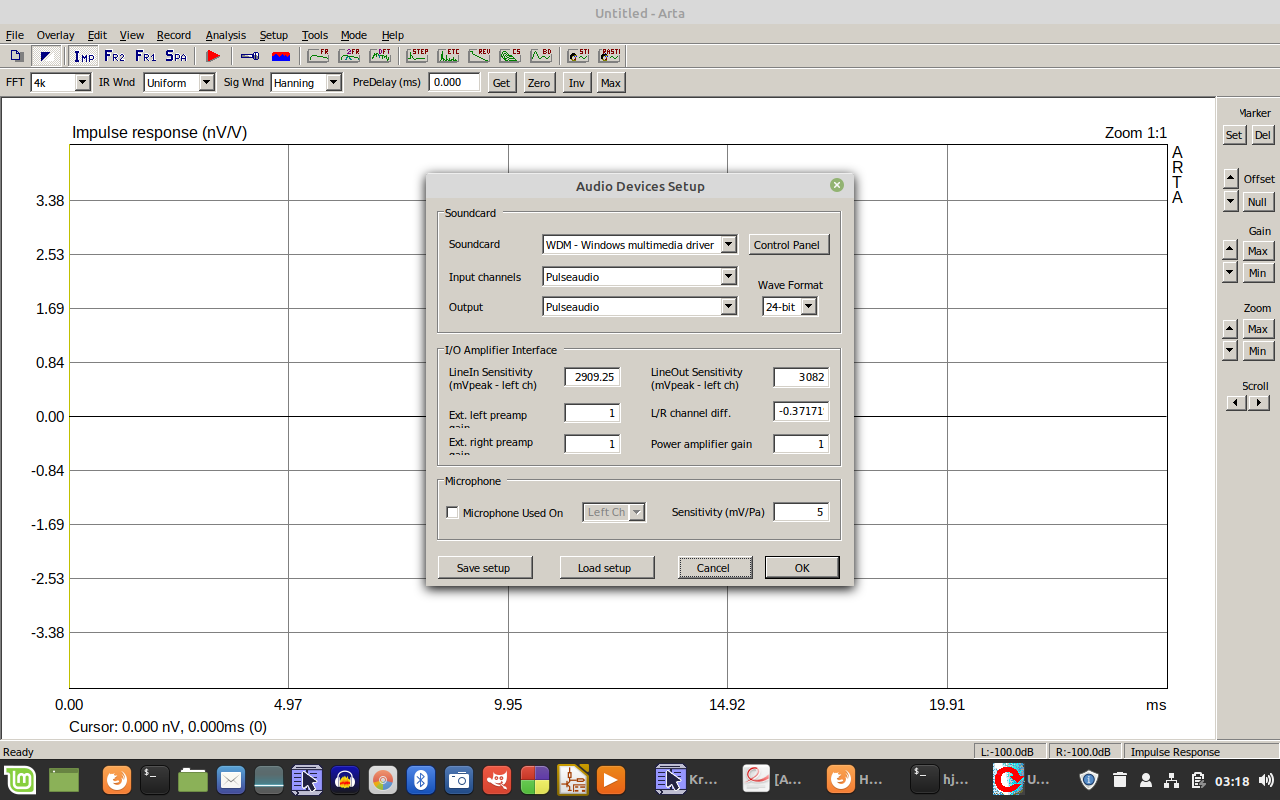Switch to FR2 dual-channel frequency response mode
This screenshot has height=800, width=1280.
click(x=114, y=56)
